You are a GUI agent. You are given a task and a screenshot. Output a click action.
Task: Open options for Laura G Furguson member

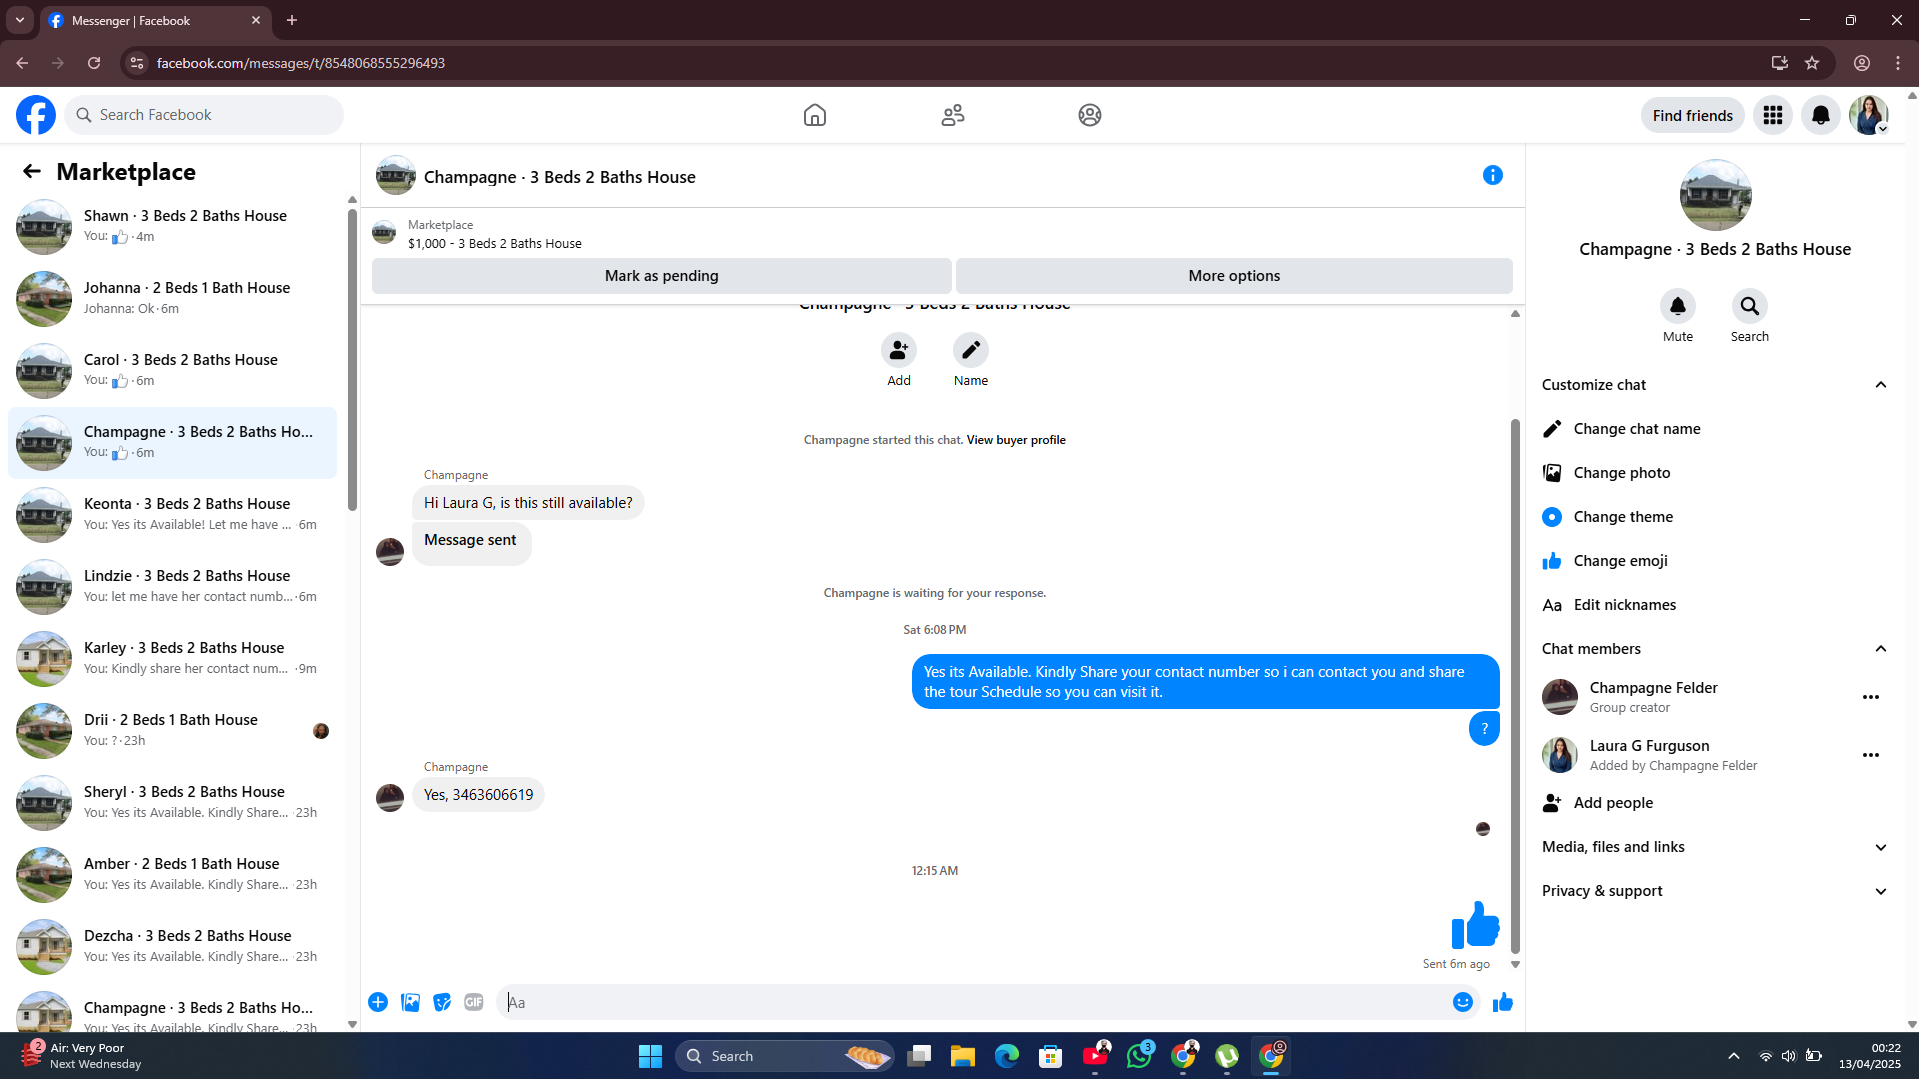1871,755
